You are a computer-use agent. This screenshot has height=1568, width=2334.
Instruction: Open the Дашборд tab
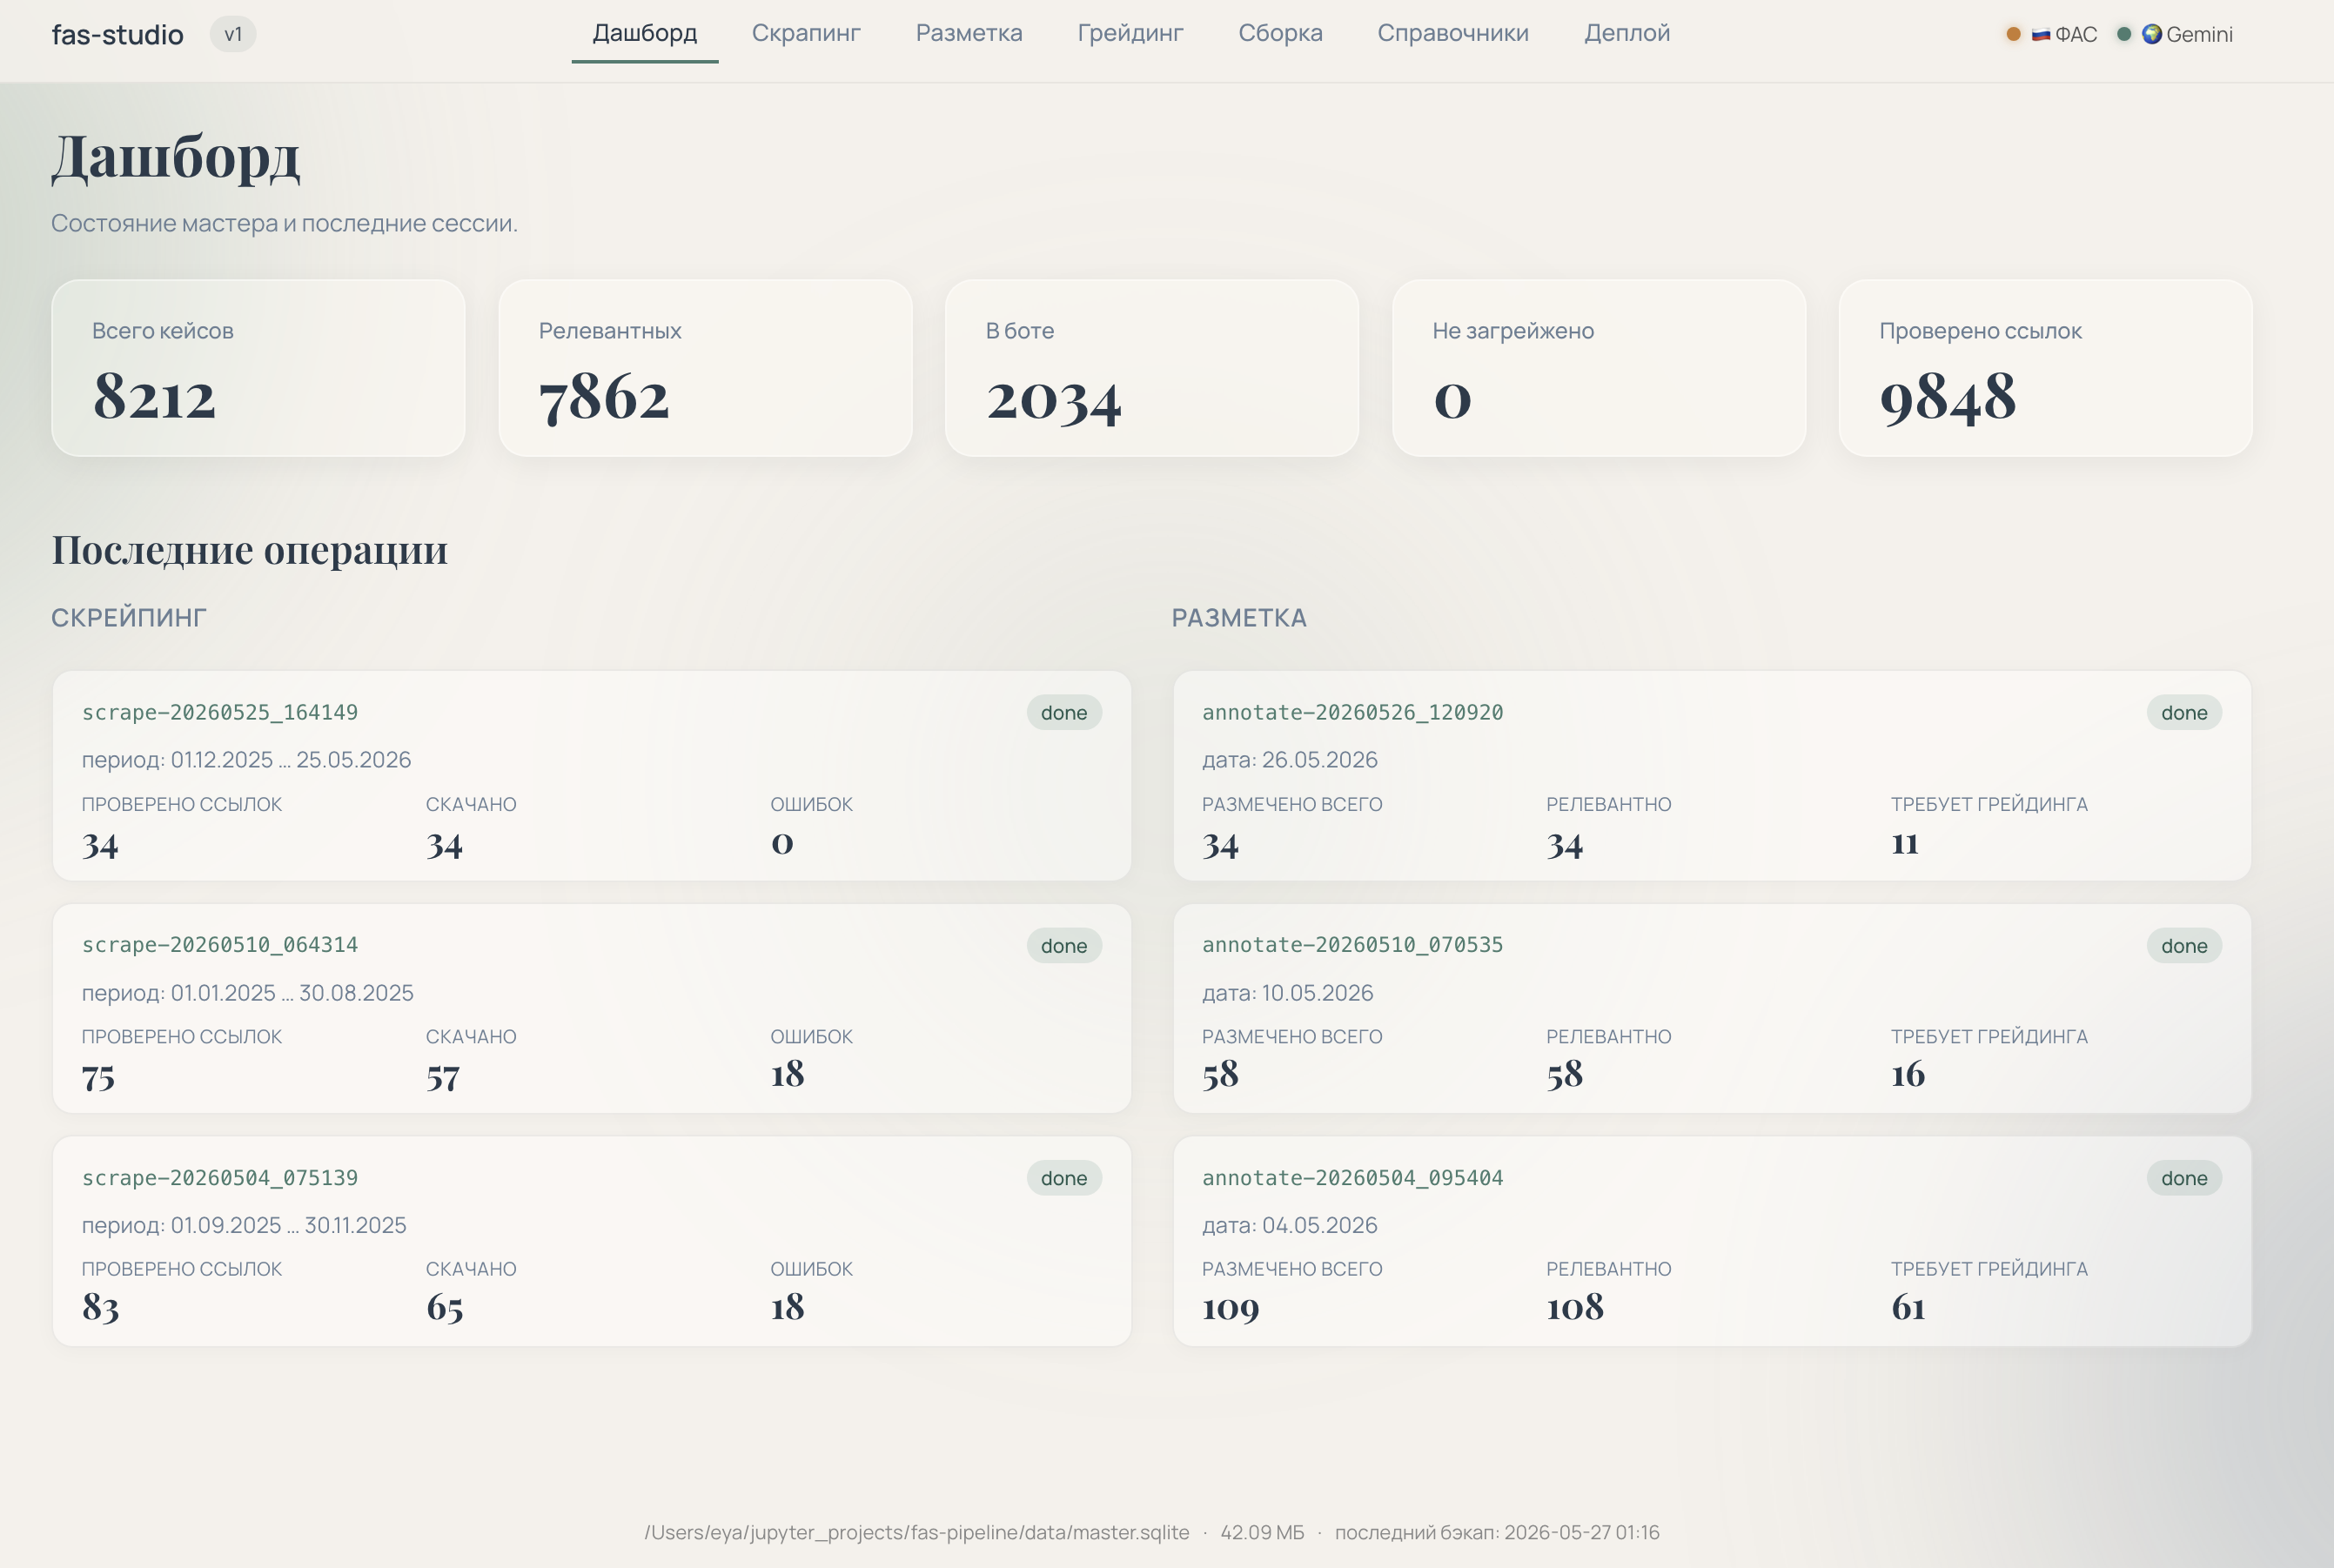(x=645, y=33)
